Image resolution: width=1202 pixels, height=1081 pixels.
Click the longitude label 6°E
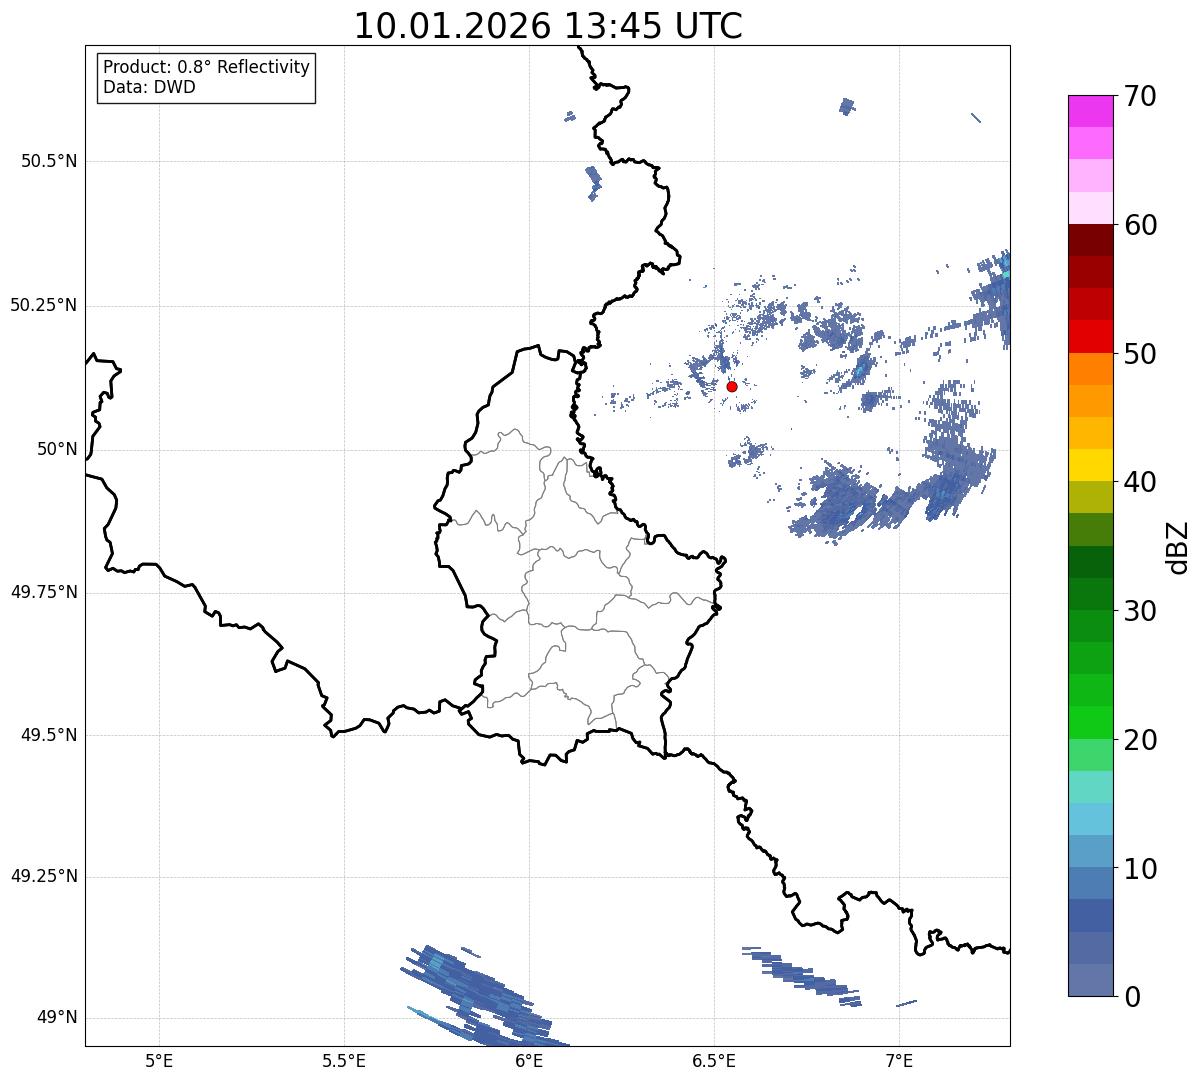(530, 1060)
